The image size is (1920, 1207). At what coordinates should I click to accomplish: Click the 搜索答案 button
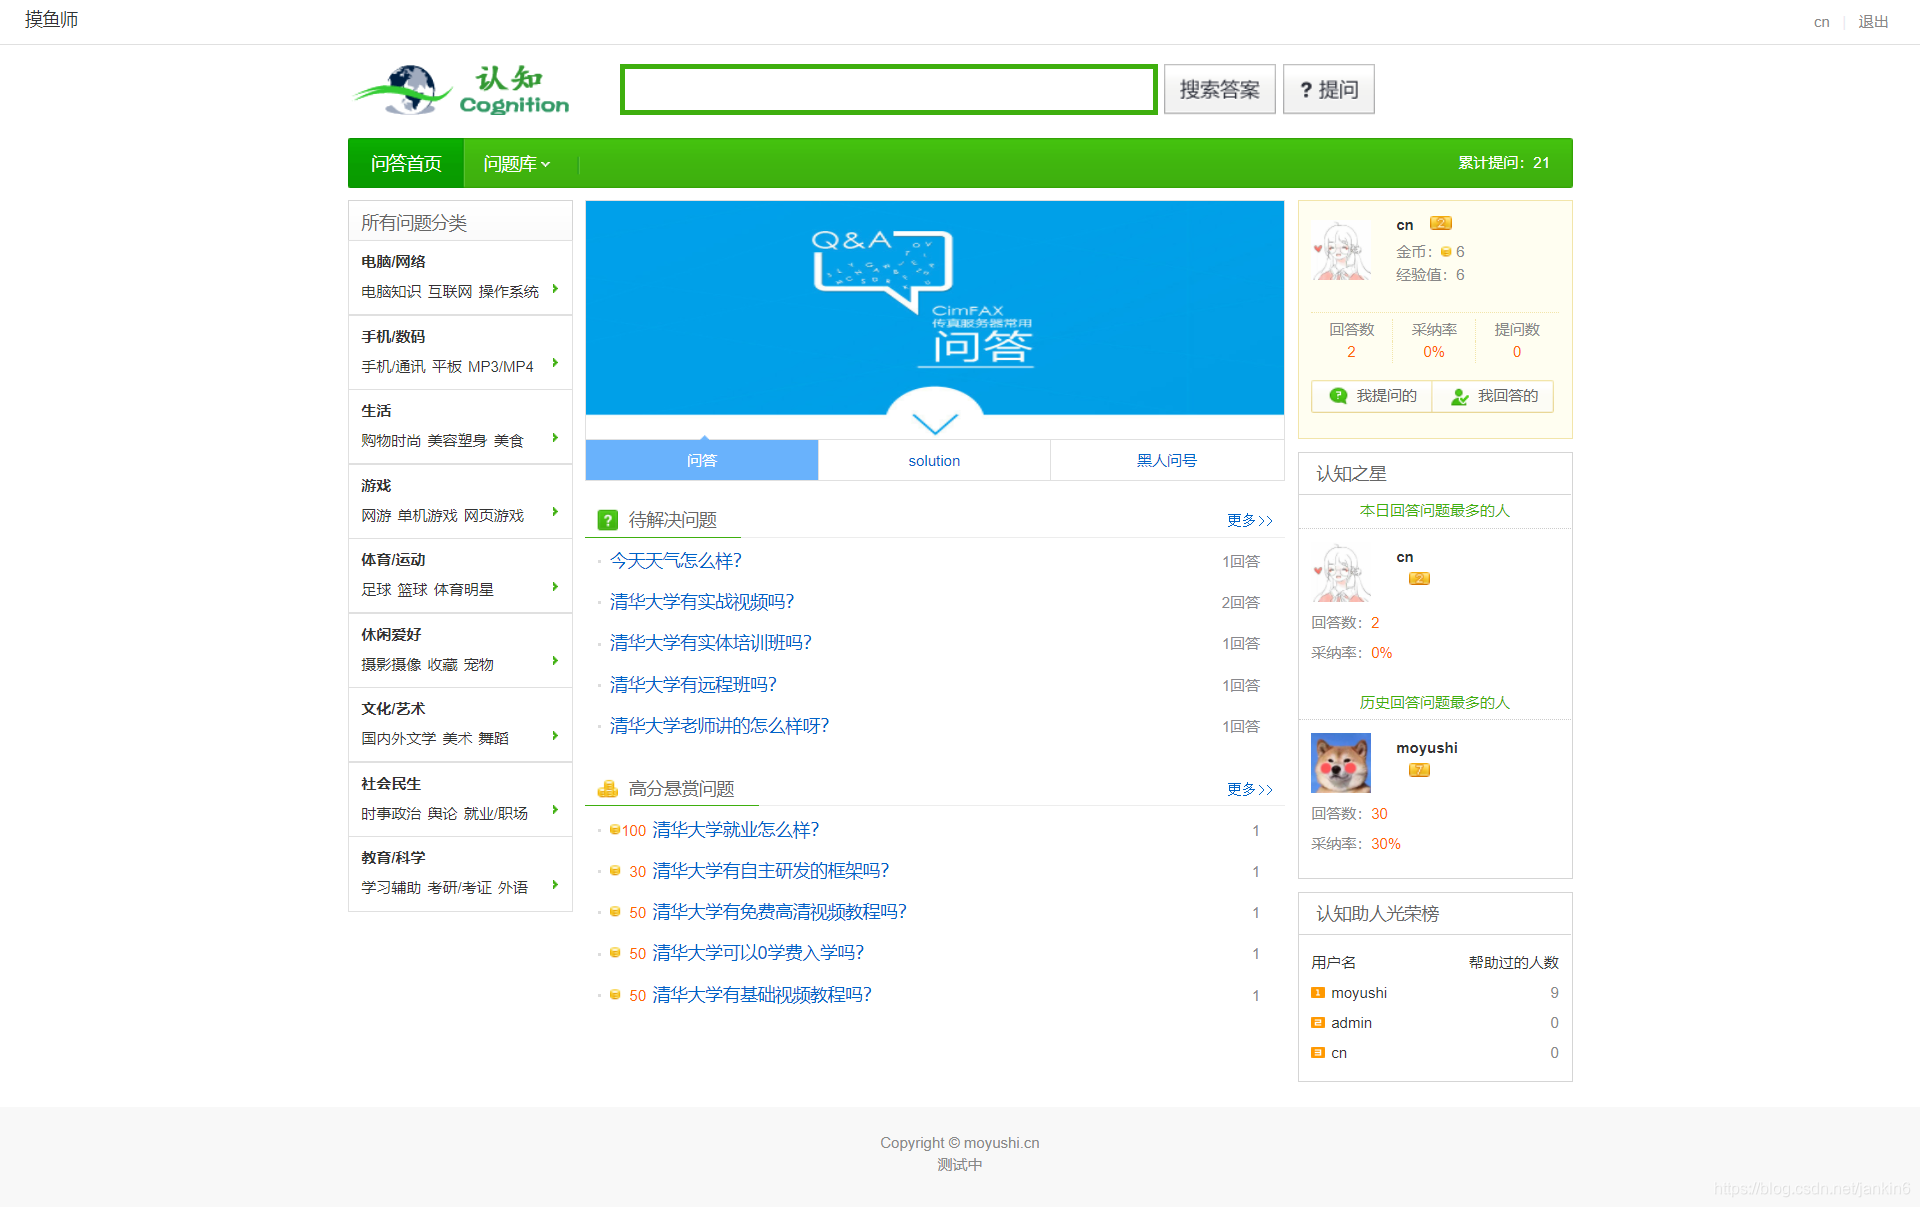pyautogui.click(x=1218, y=89)
